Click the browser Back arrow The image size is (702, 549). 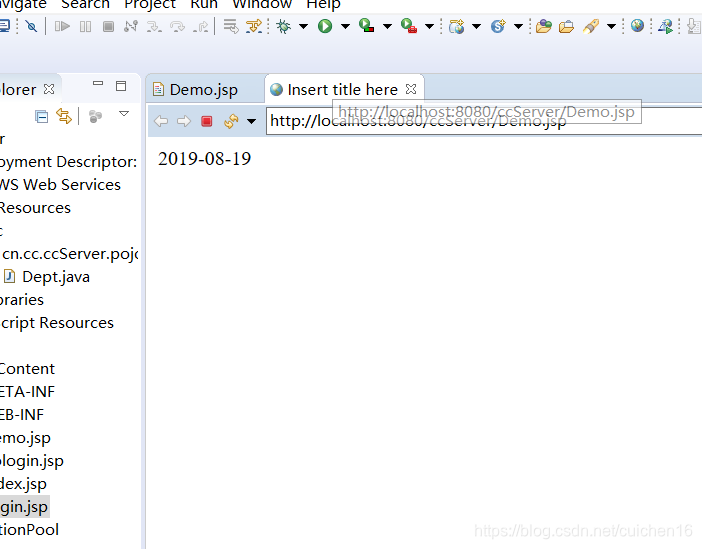tap(161, 121)
